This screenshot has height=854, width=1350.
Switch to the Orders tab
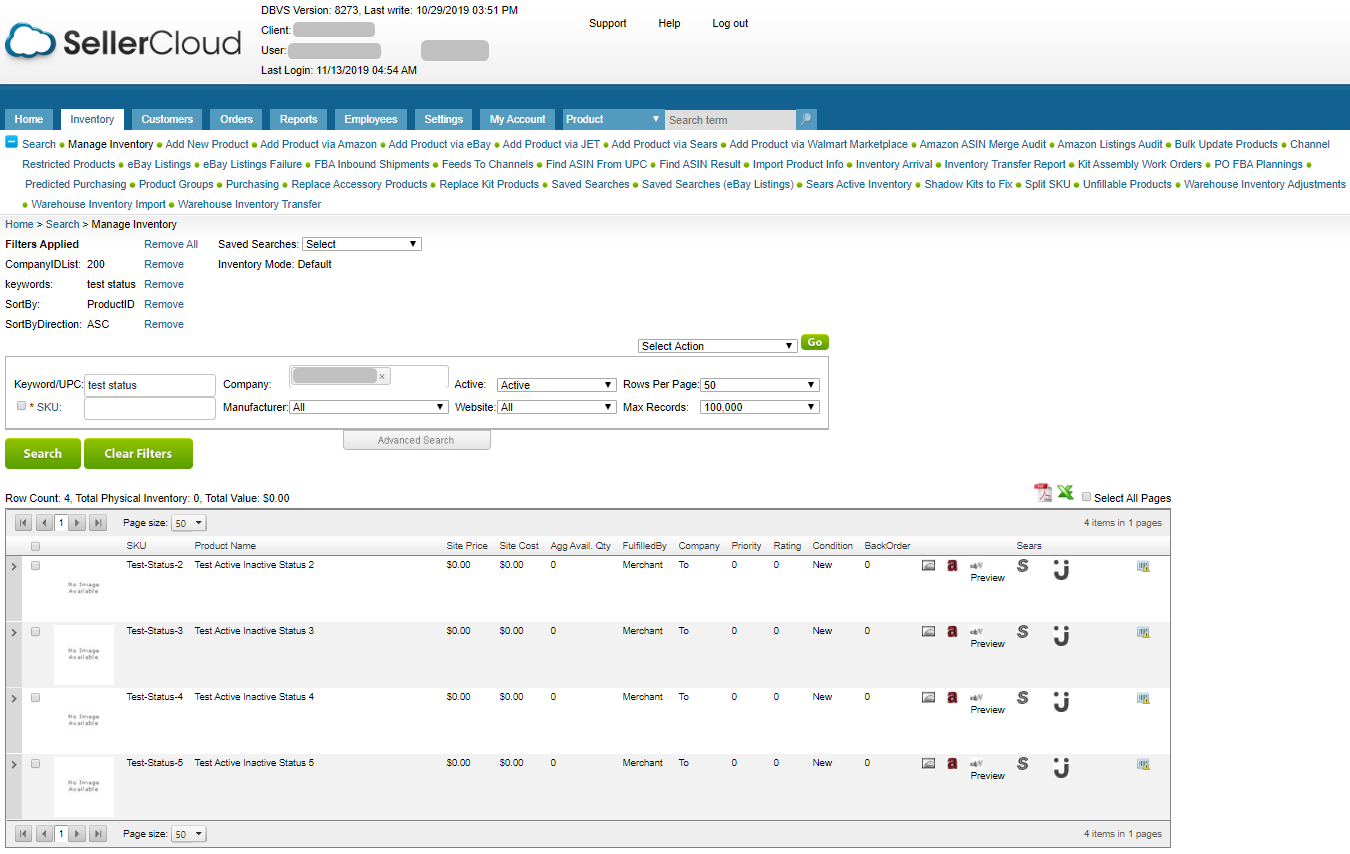click(237, 120)
